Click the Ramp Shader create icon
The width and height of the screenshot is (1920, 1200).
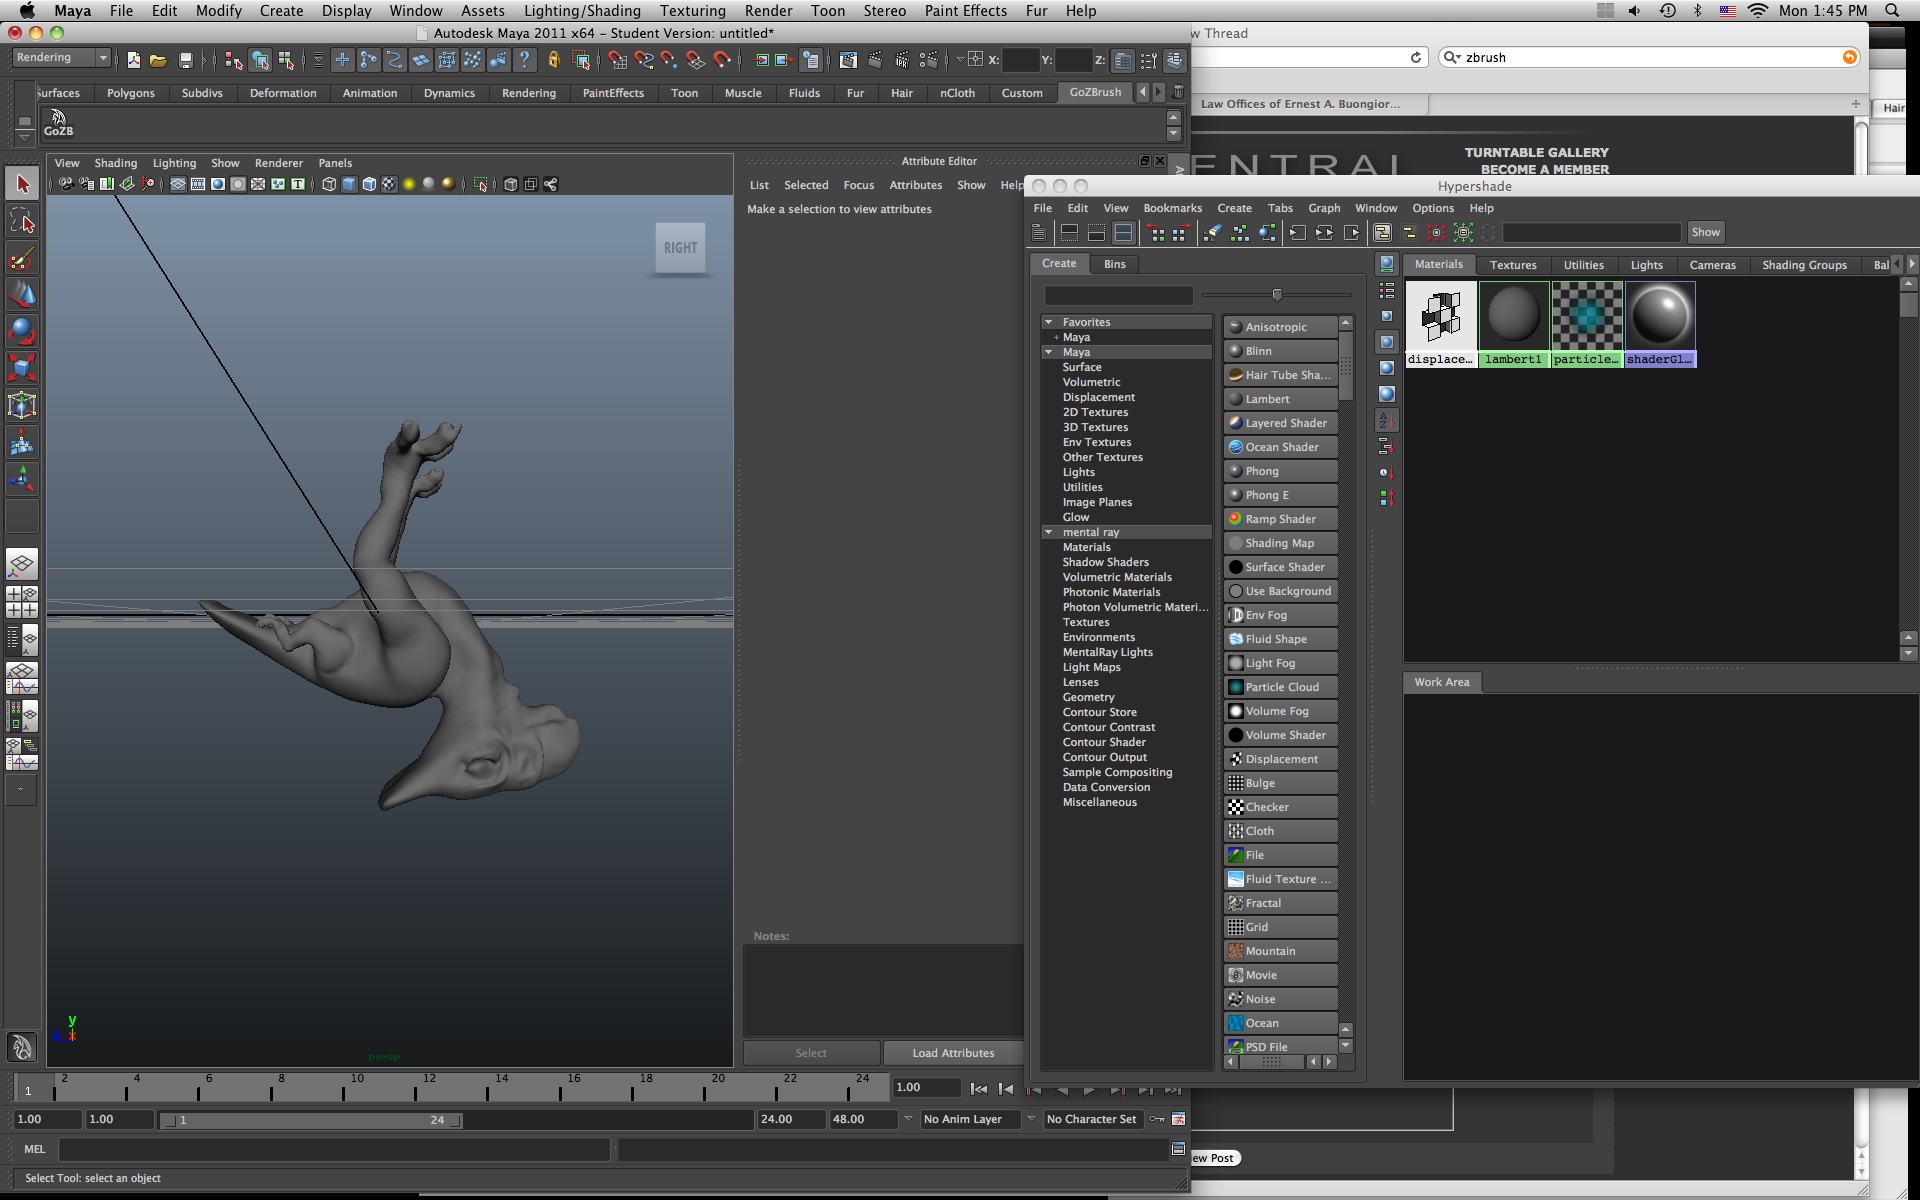coord(1236,519)
